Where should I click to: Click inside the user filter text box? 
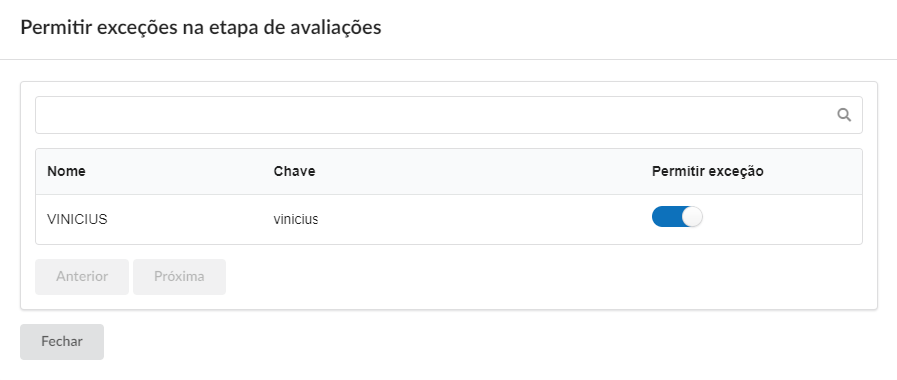pos(448,115)
